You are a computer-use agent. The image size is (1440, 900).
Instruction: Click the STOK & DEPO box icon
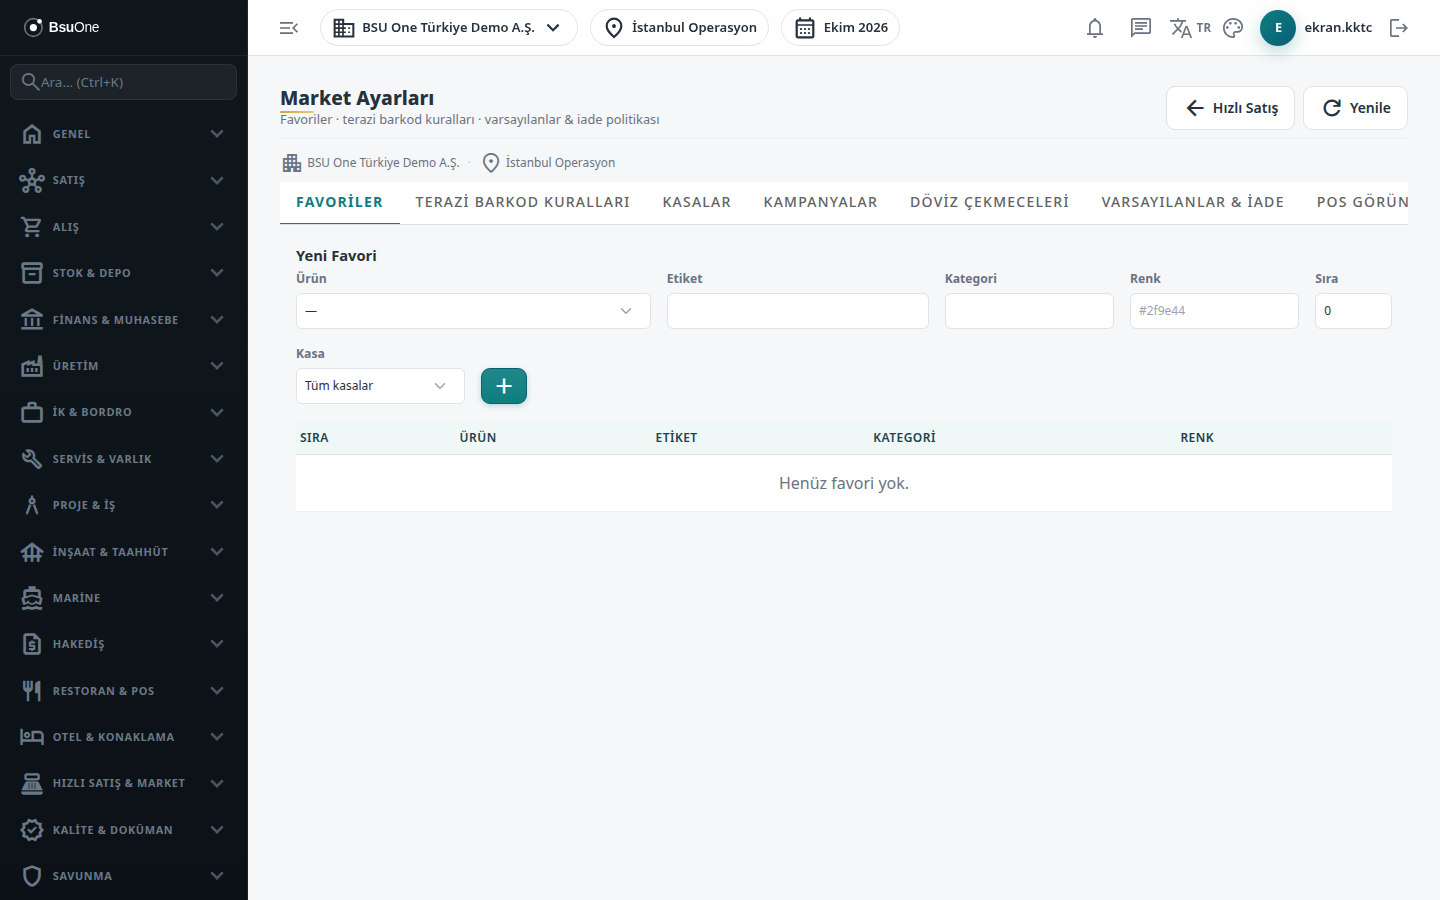(32, 273)
